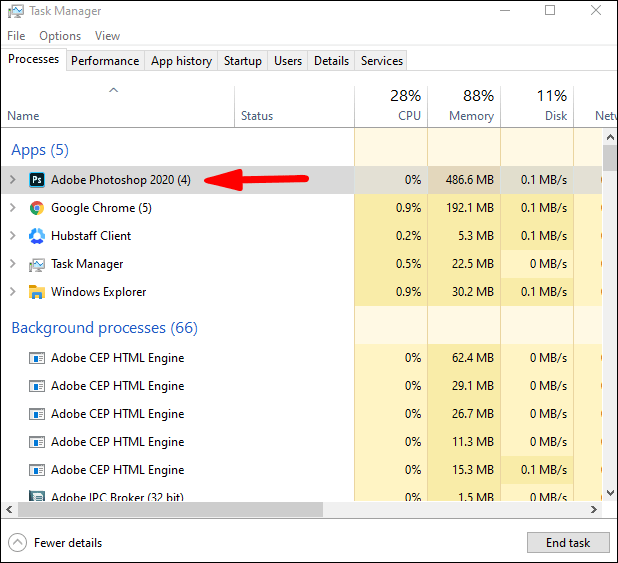Switch to the Services tab
Viewport: 618px width, 563px height.
(x=382, y=61)
